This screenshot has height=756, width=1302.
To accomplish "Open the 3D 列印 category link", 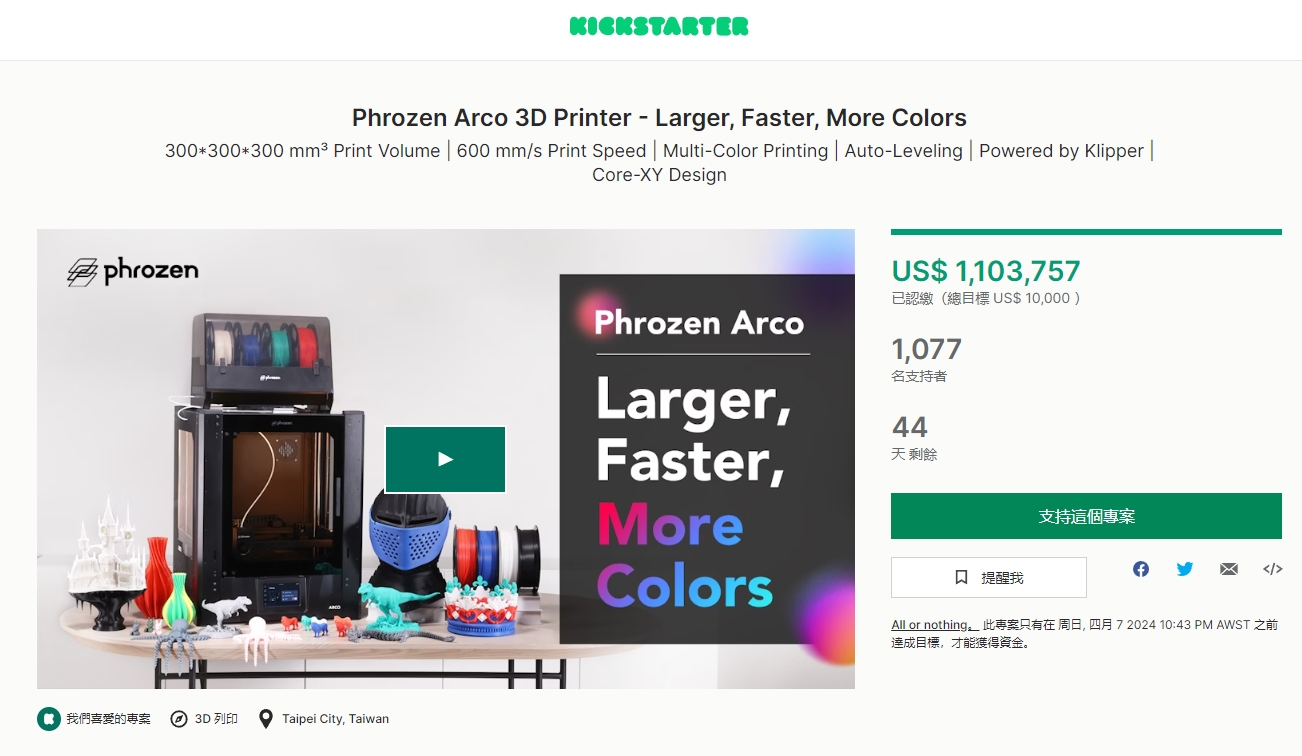I will coord(216,718).
